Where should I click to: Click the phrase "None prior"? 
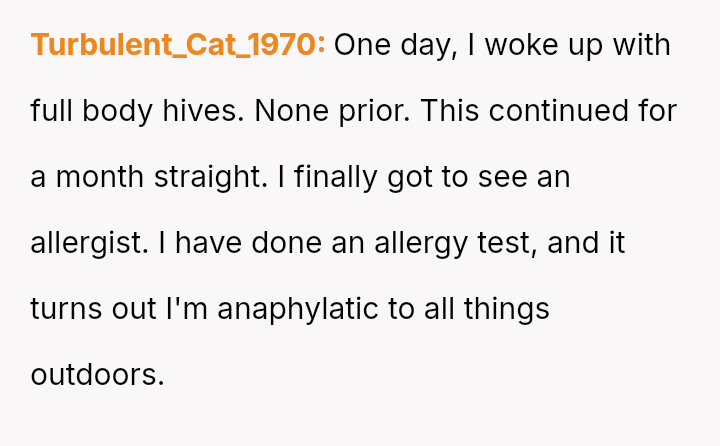coord(332,111)
